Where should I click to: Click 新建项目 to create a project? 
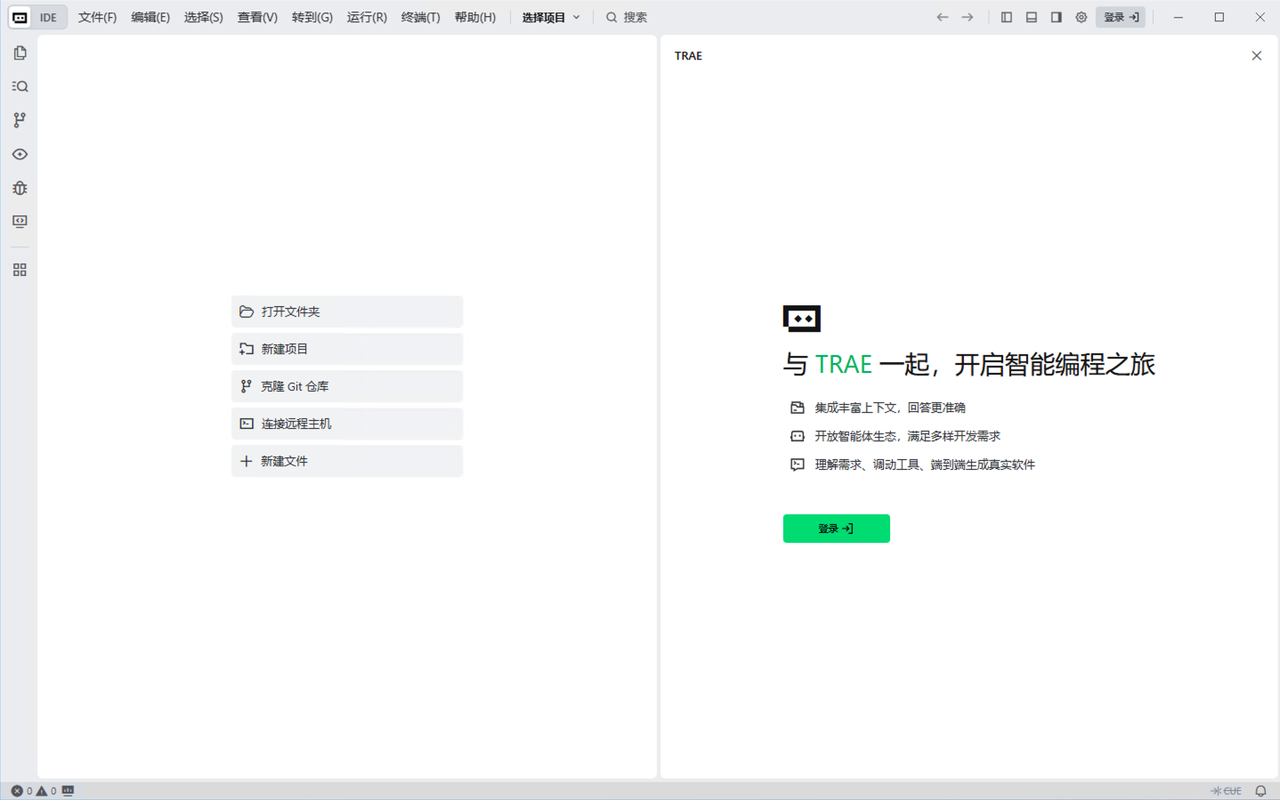(347, 349)
